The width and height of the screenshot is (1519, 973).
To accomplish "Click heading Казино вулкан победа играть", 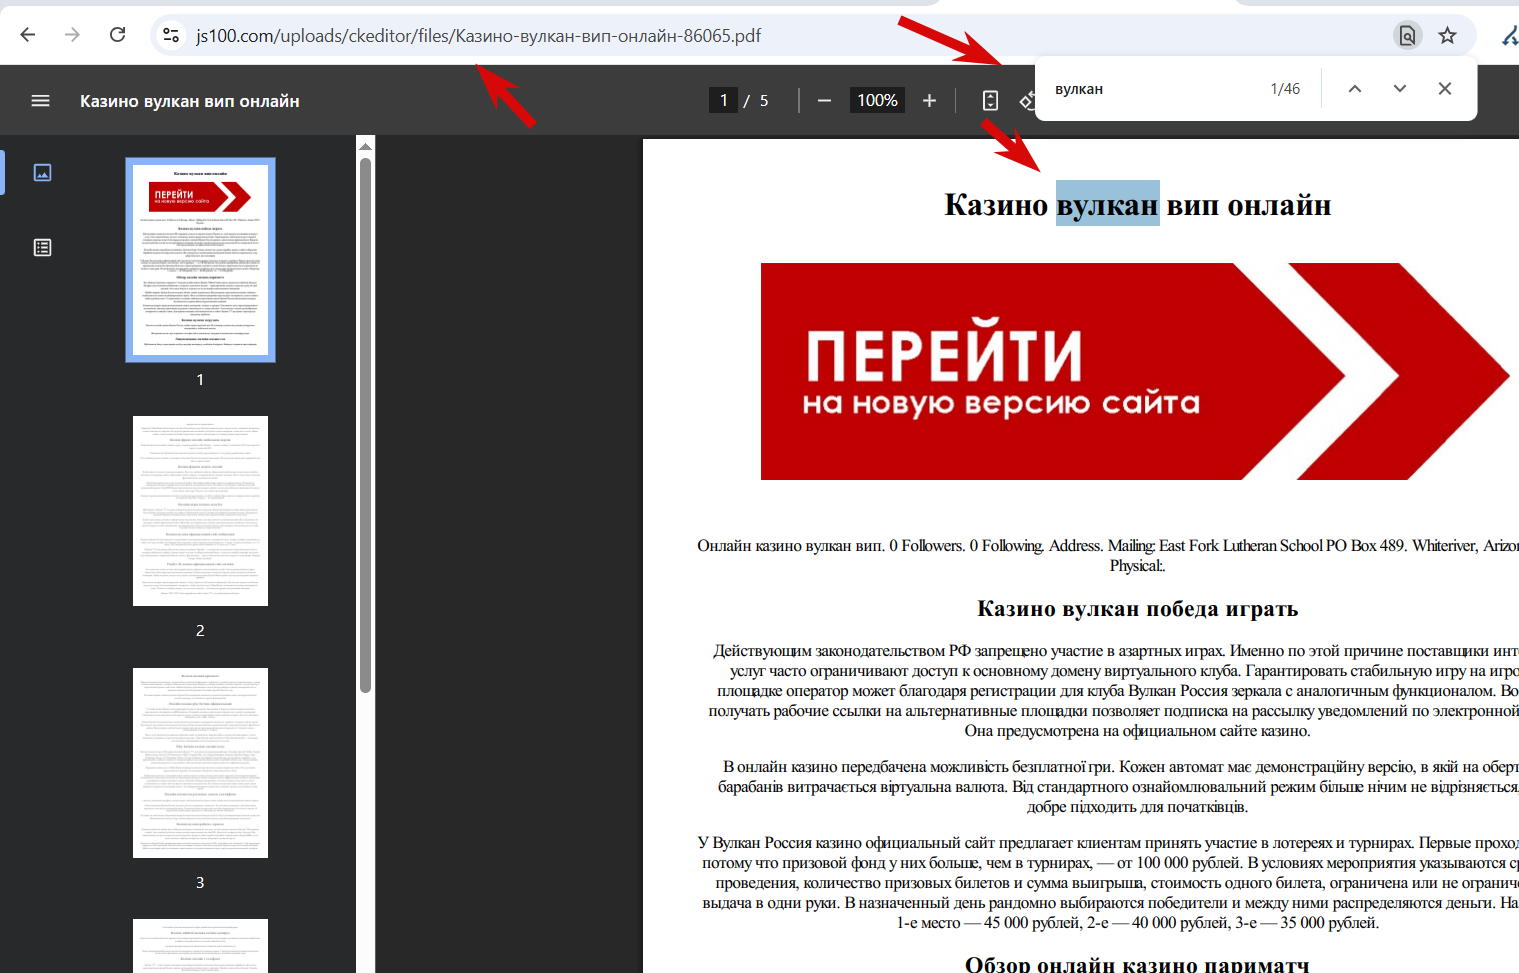I will [x=1138, y=609].
